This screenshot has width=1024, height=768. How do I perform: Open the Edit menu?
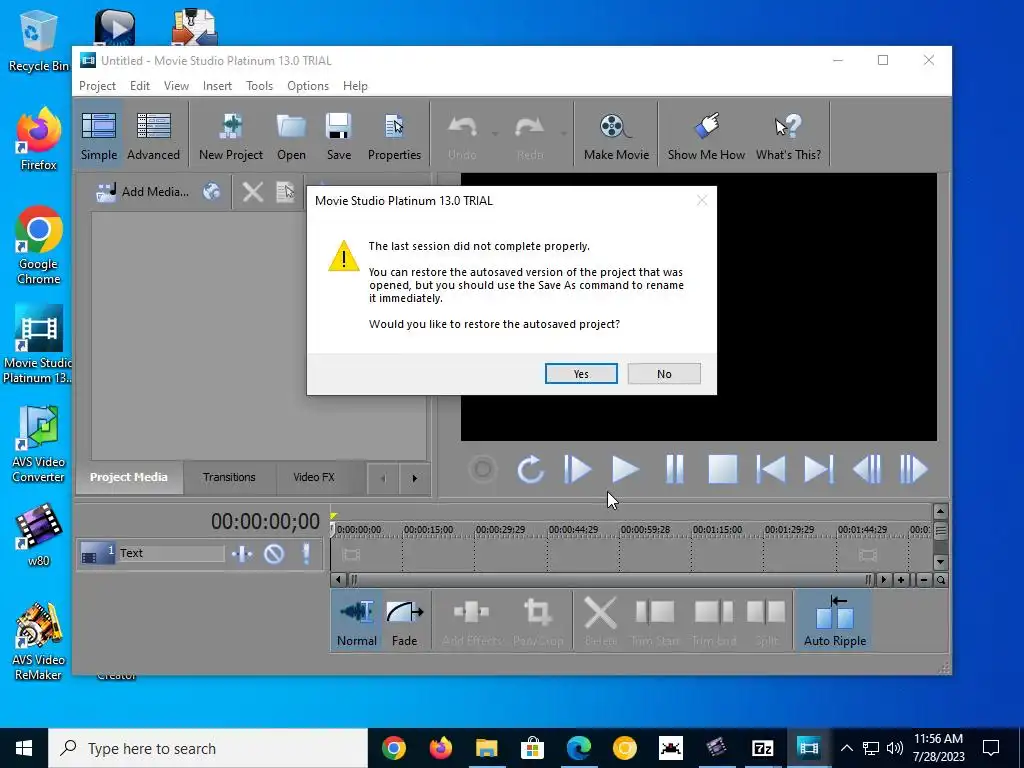(x=140, y=86)
